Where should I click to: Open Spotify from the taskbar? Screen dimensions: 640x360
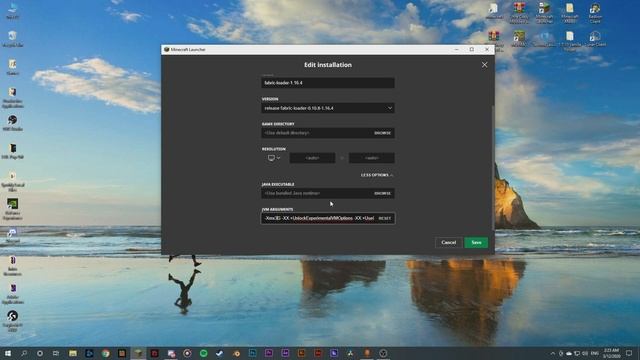[204, 353]
